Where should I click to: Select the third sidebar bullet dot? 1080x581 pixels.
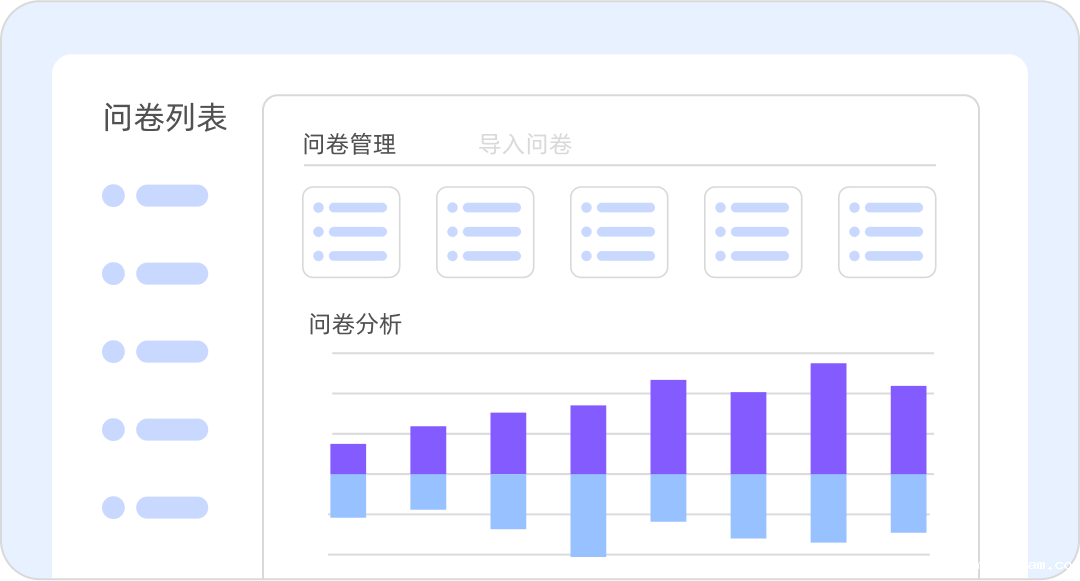[x=111, y=352]
